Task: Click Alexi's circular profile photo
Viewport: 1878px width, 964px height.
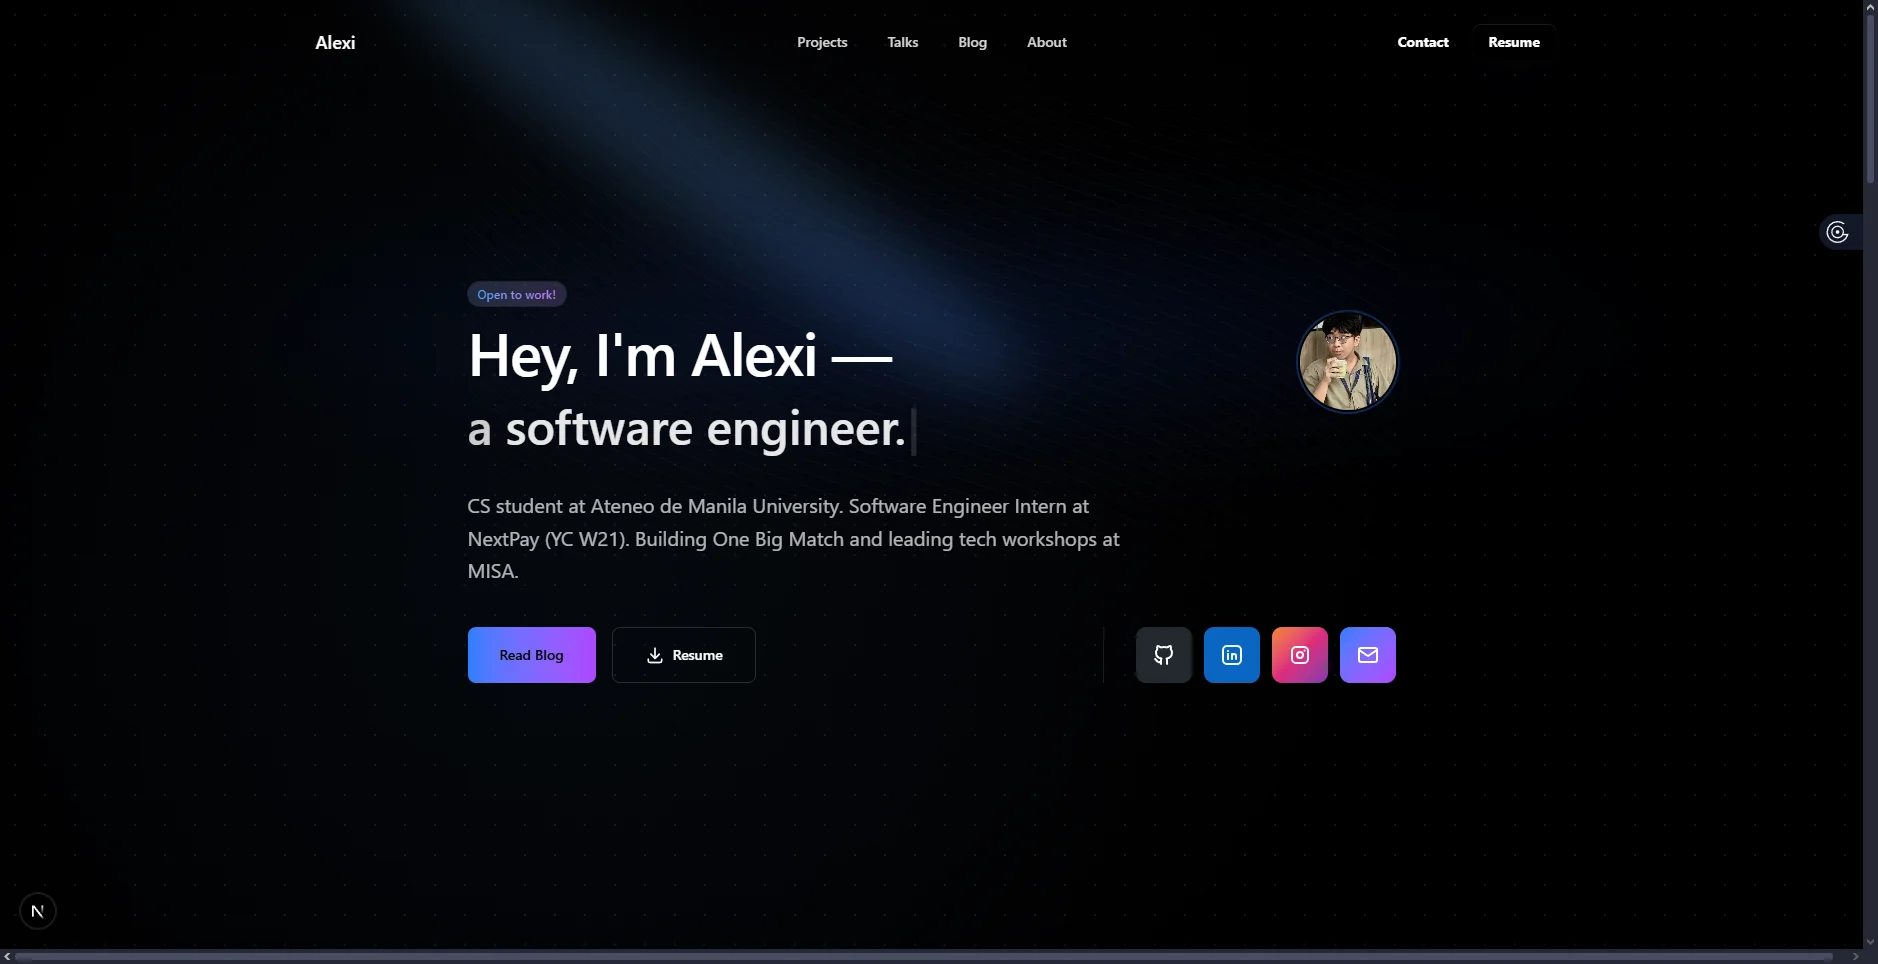Action: pos(1347,361)
